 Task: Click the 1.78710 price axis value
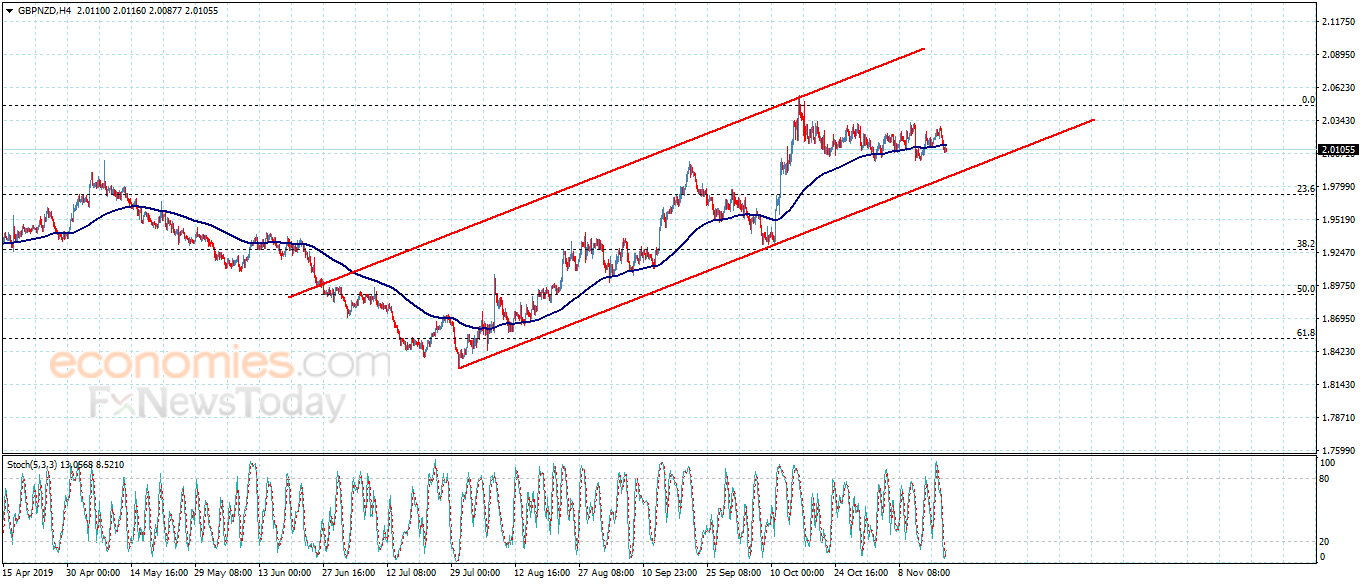pyautogui.click(x=1338, y=418)
